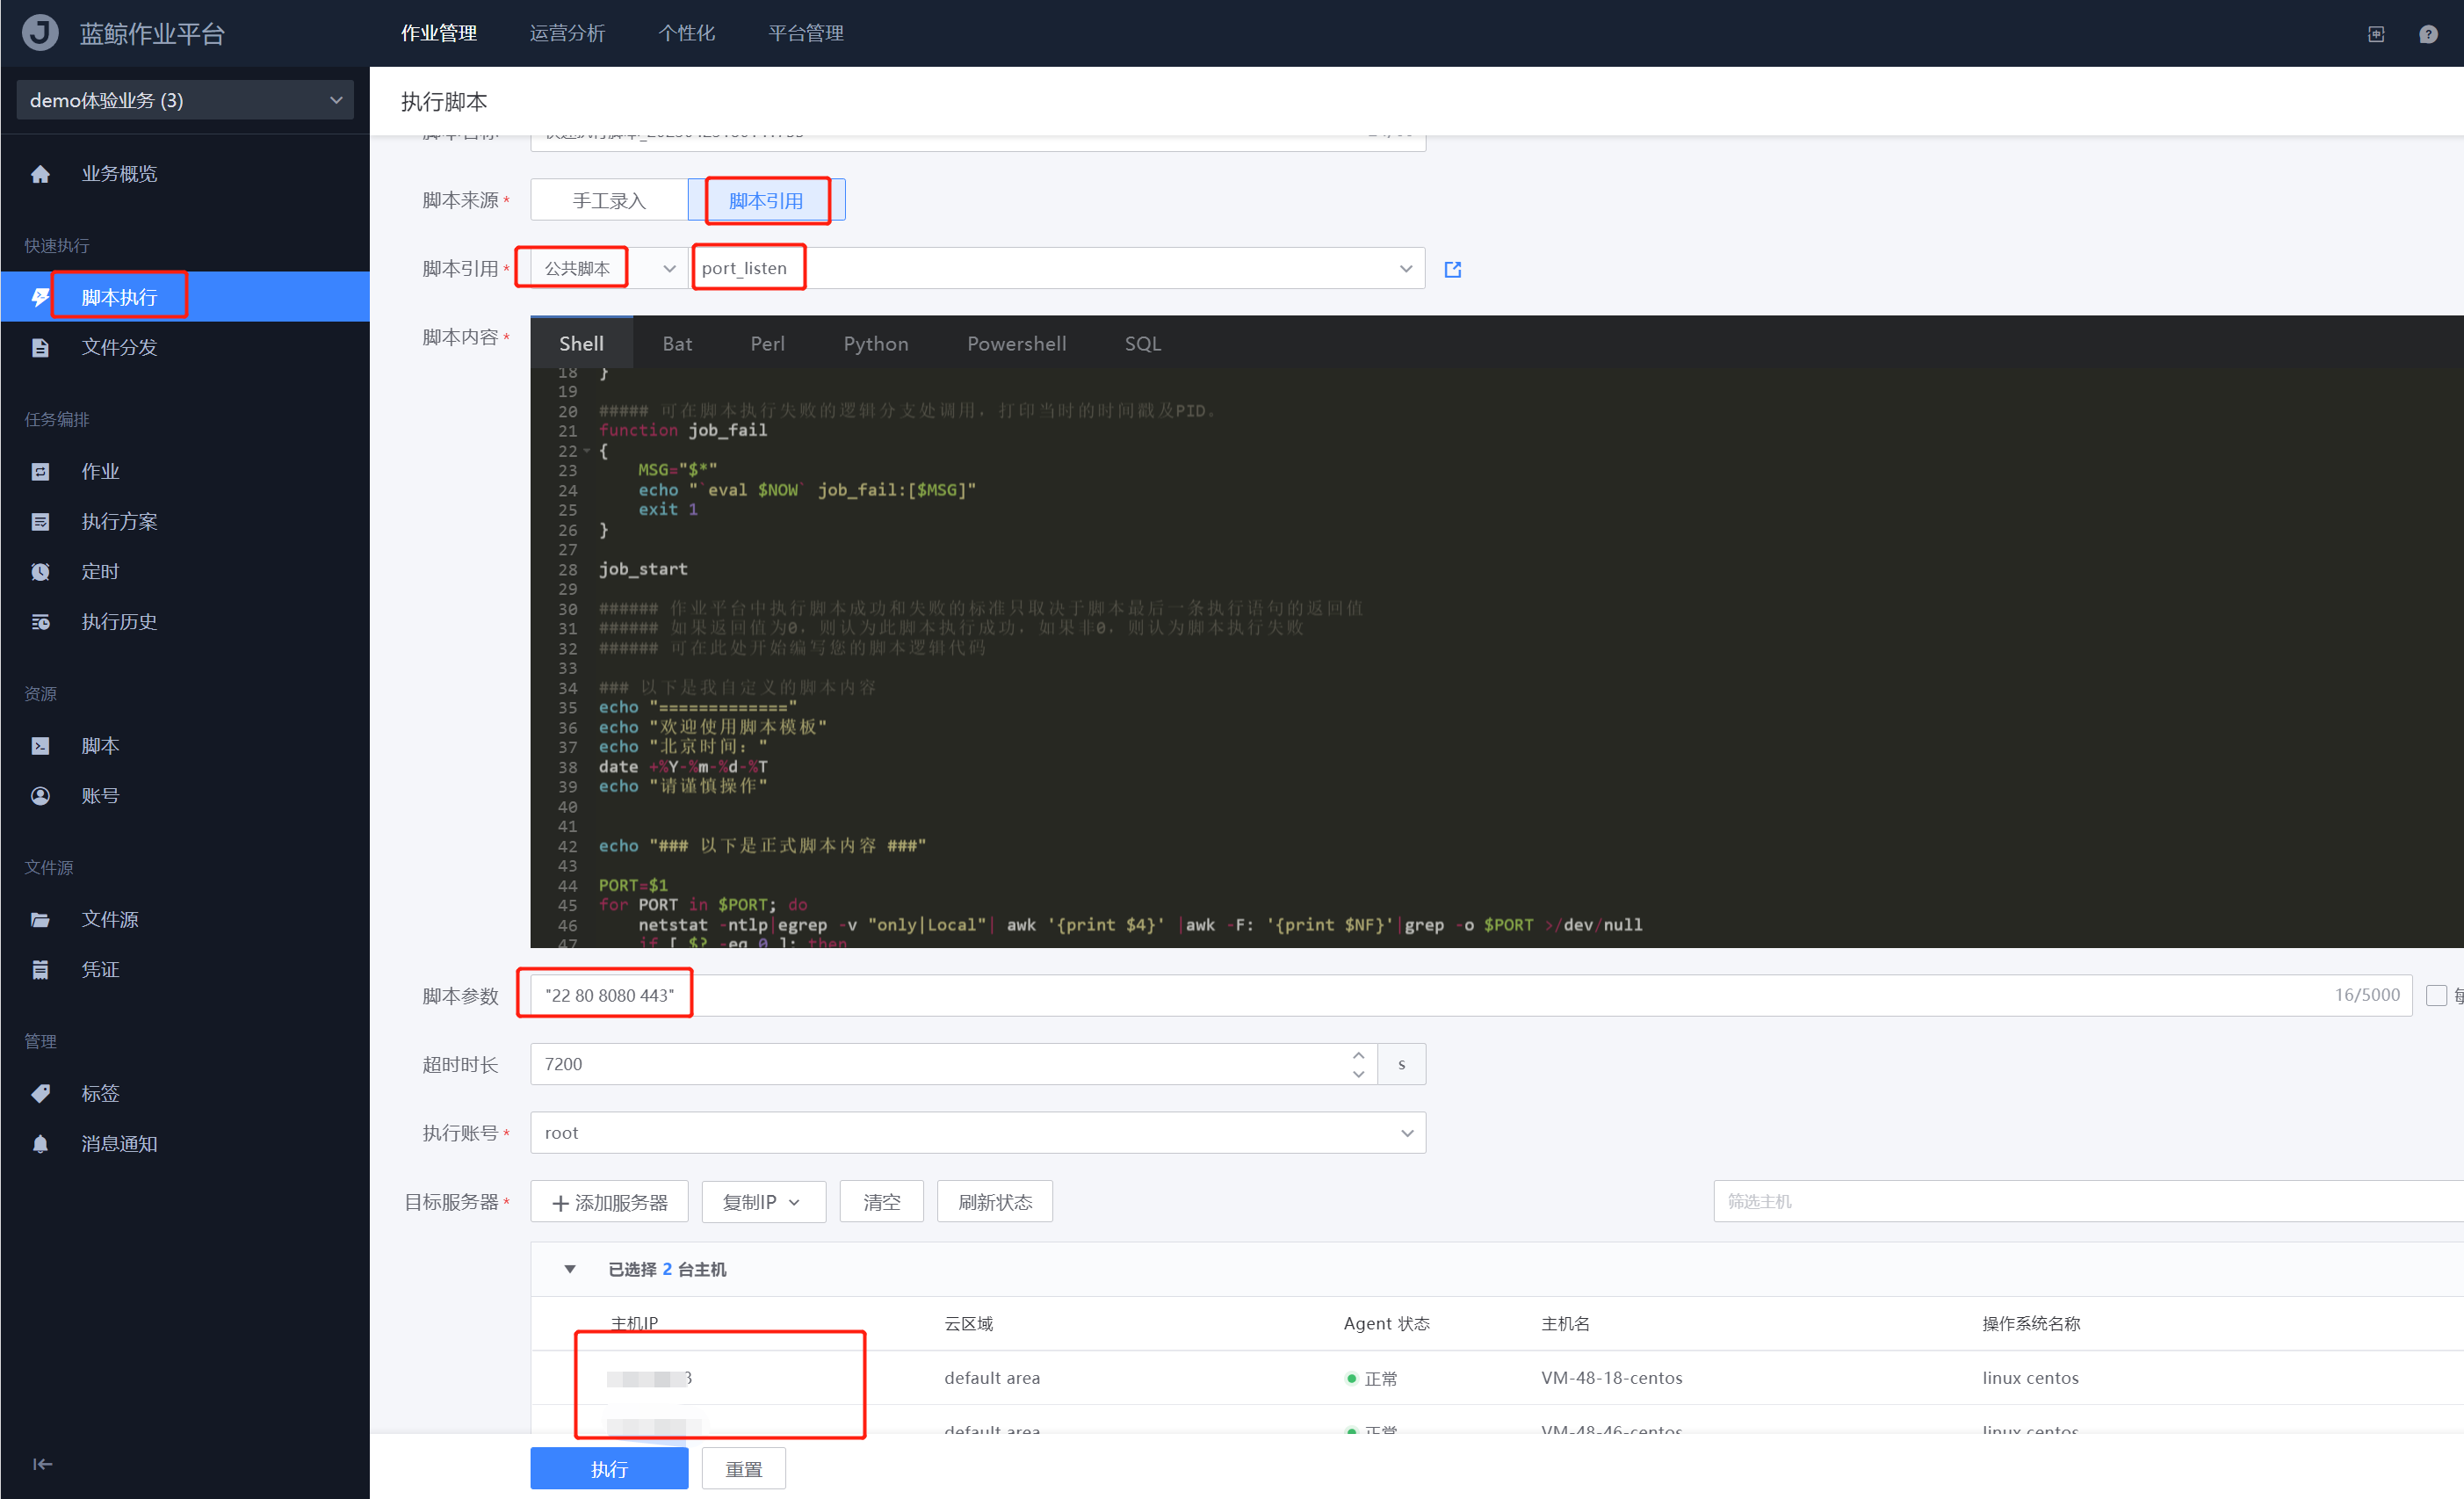Open 业务概览 in the sidebar
This screenshot has width=2464, height=1499.
pyautogui.click(x=119, y=174)
